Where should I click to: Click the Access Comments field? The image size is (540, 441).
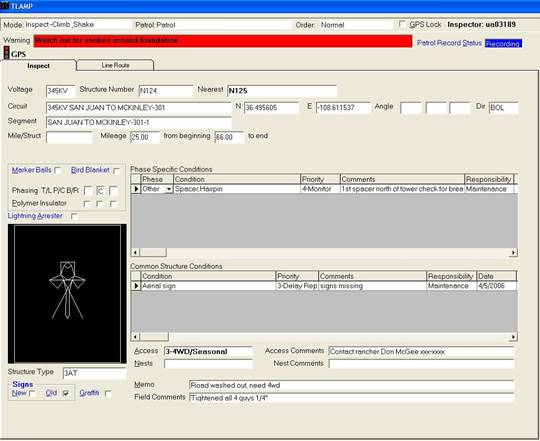point(422,351)
